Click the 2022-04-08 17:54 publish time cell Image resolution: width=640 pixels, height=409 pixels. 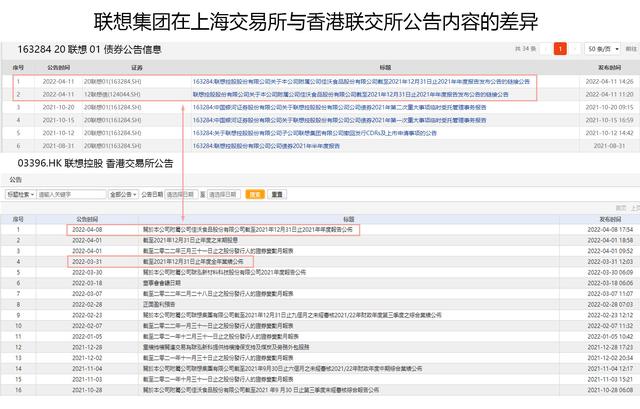(610, 229)
